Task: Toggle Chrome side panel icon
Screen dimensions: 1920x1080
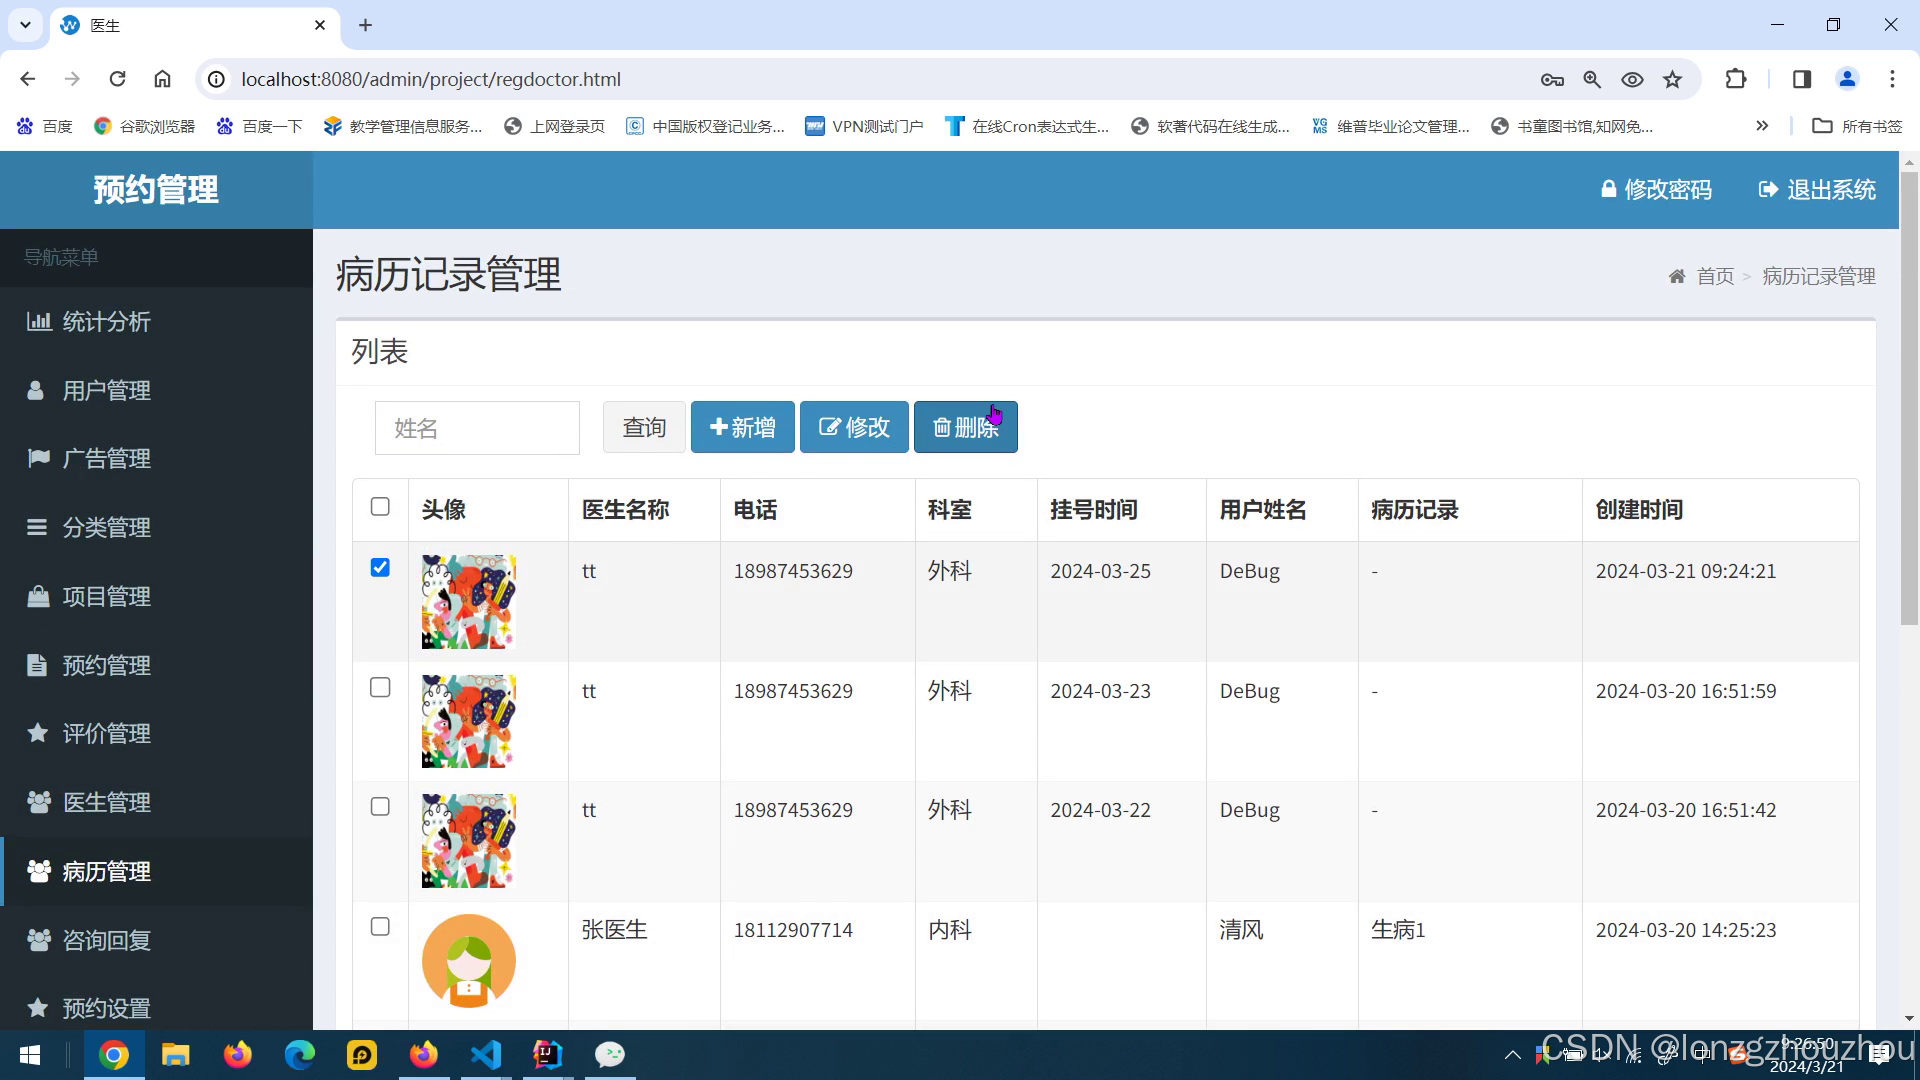Action: (1802, 79)
